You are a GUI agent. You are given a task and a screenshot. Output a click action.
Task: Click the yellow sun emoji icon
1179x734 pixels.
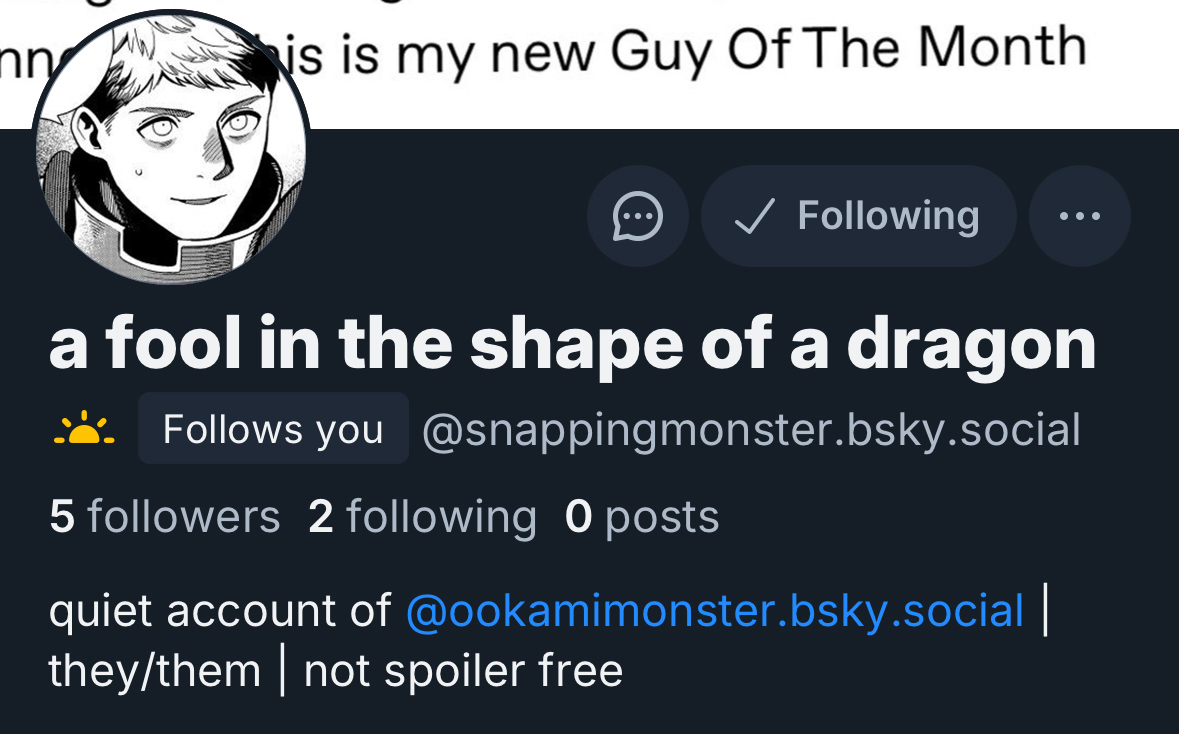pos(84,430)
